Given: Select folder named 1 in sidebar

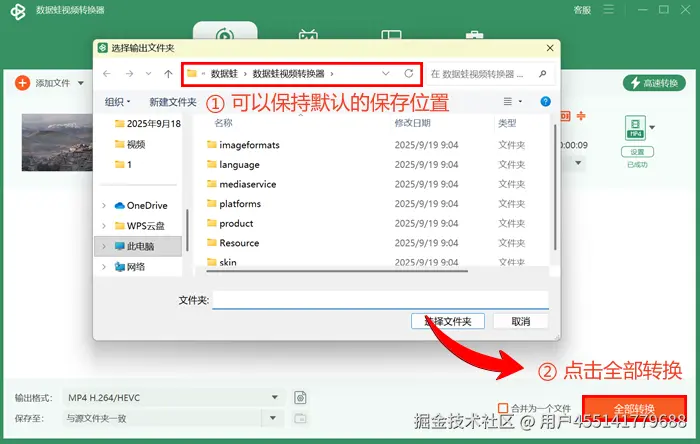Looking at the screenshot, I should click(123, 164).
